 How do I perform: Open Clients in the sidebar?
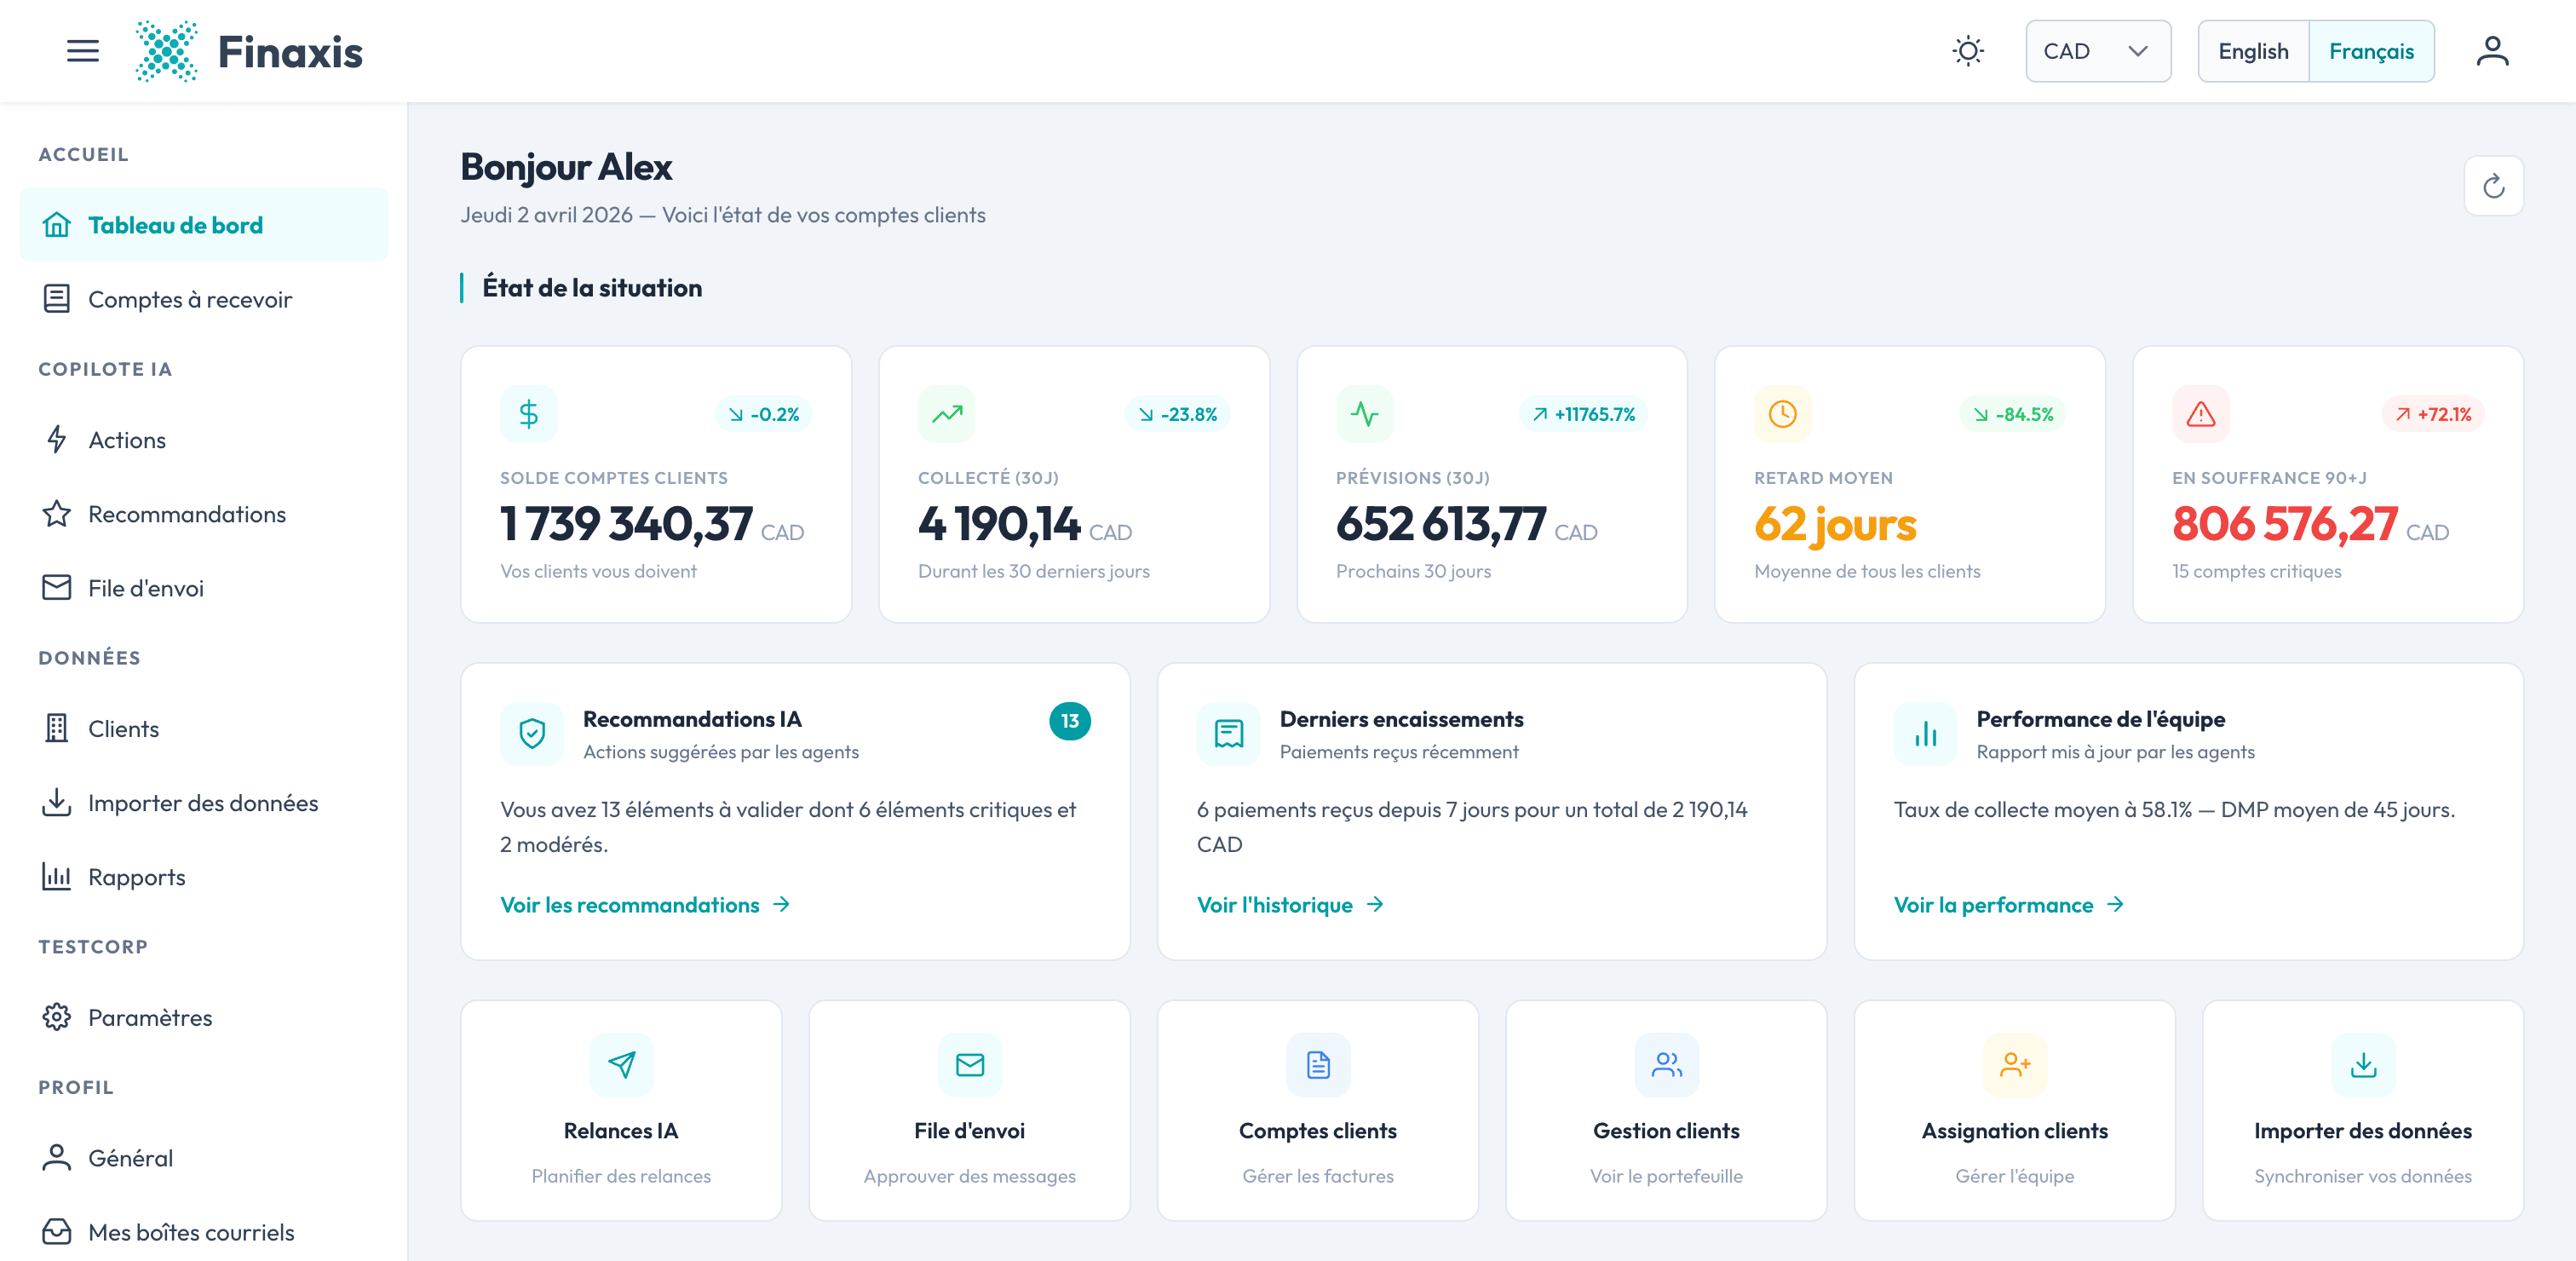(x=204, y=729)
